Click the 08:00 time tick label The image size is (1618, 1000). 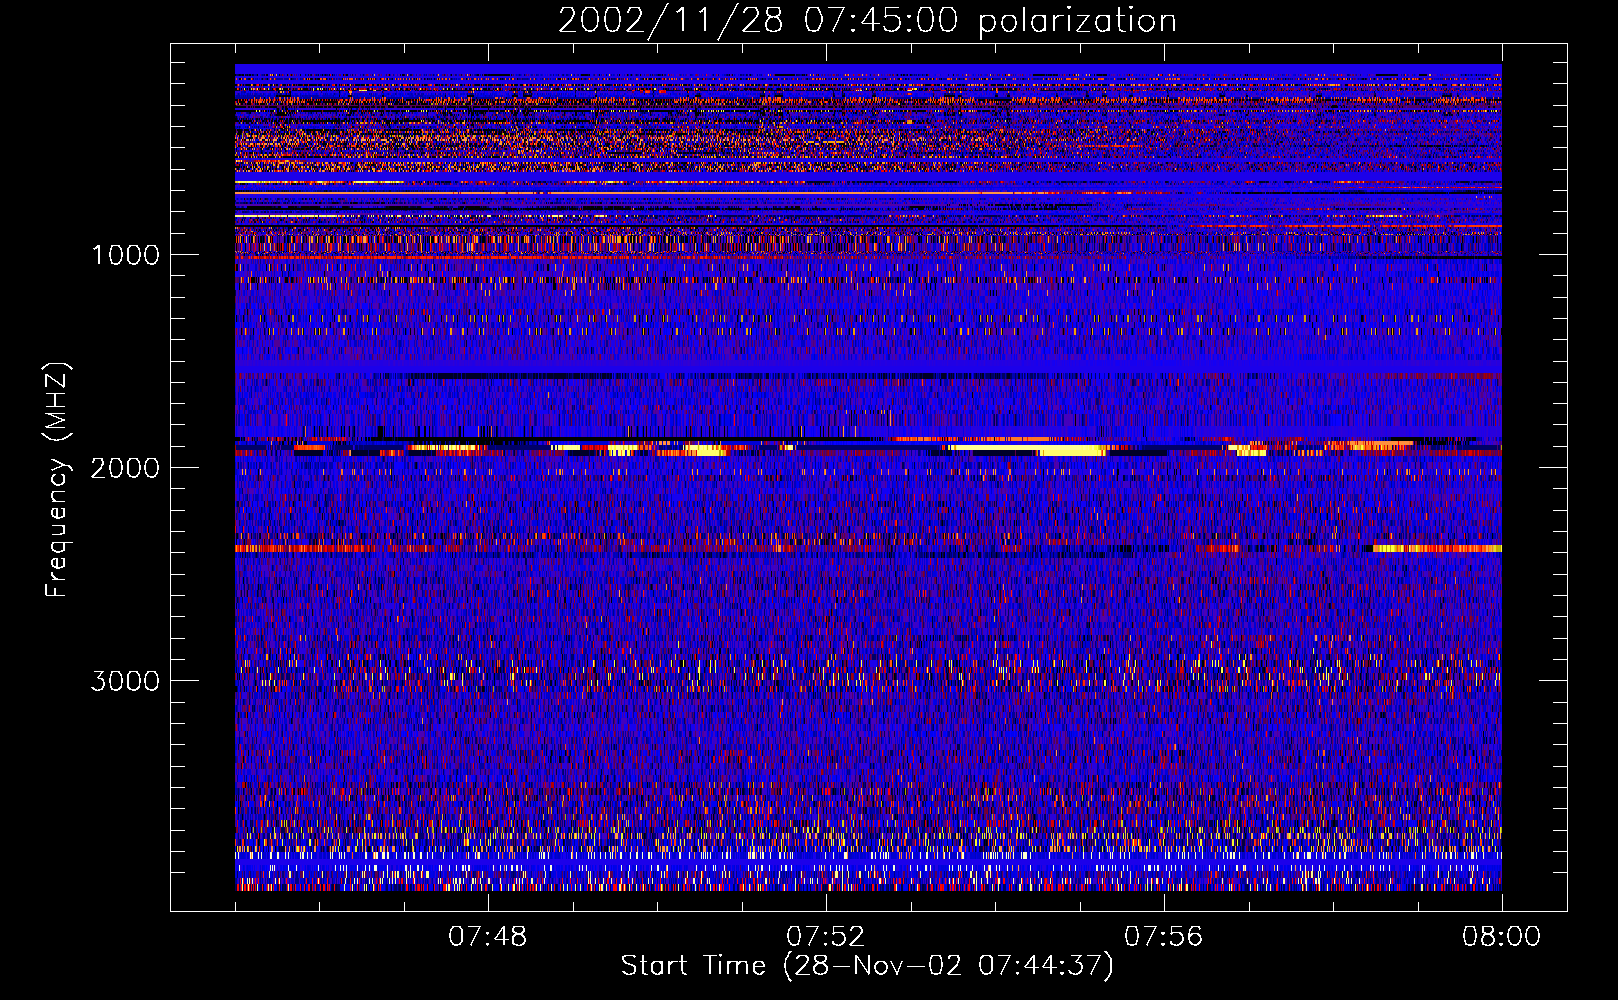click(x=1501, y=937)
